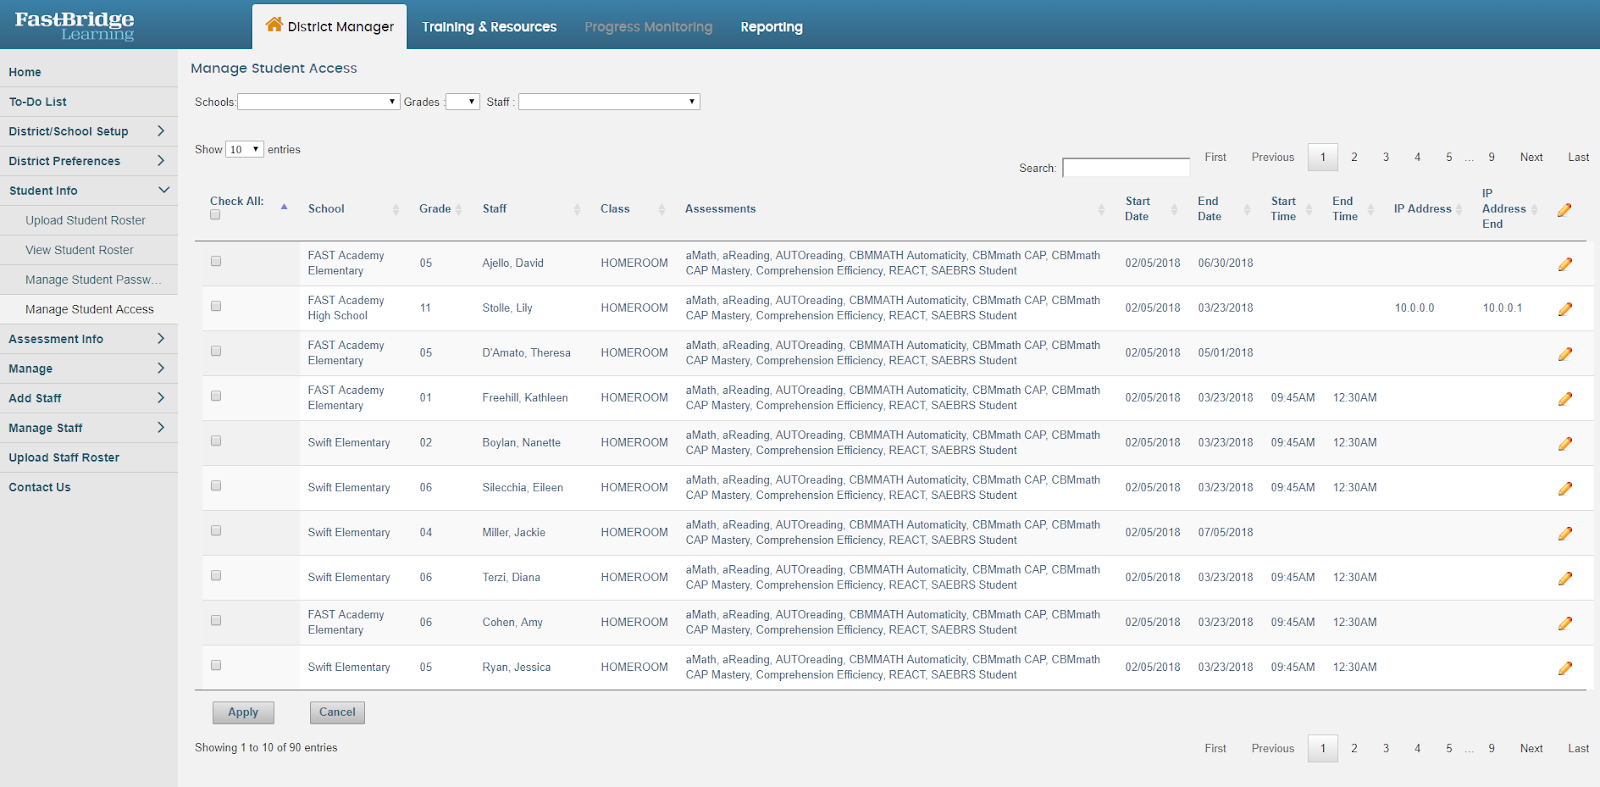This screenshot has height=787, width=1600.
Task: Sort by the Assessments column arrows
Action: pos(1101,209)
